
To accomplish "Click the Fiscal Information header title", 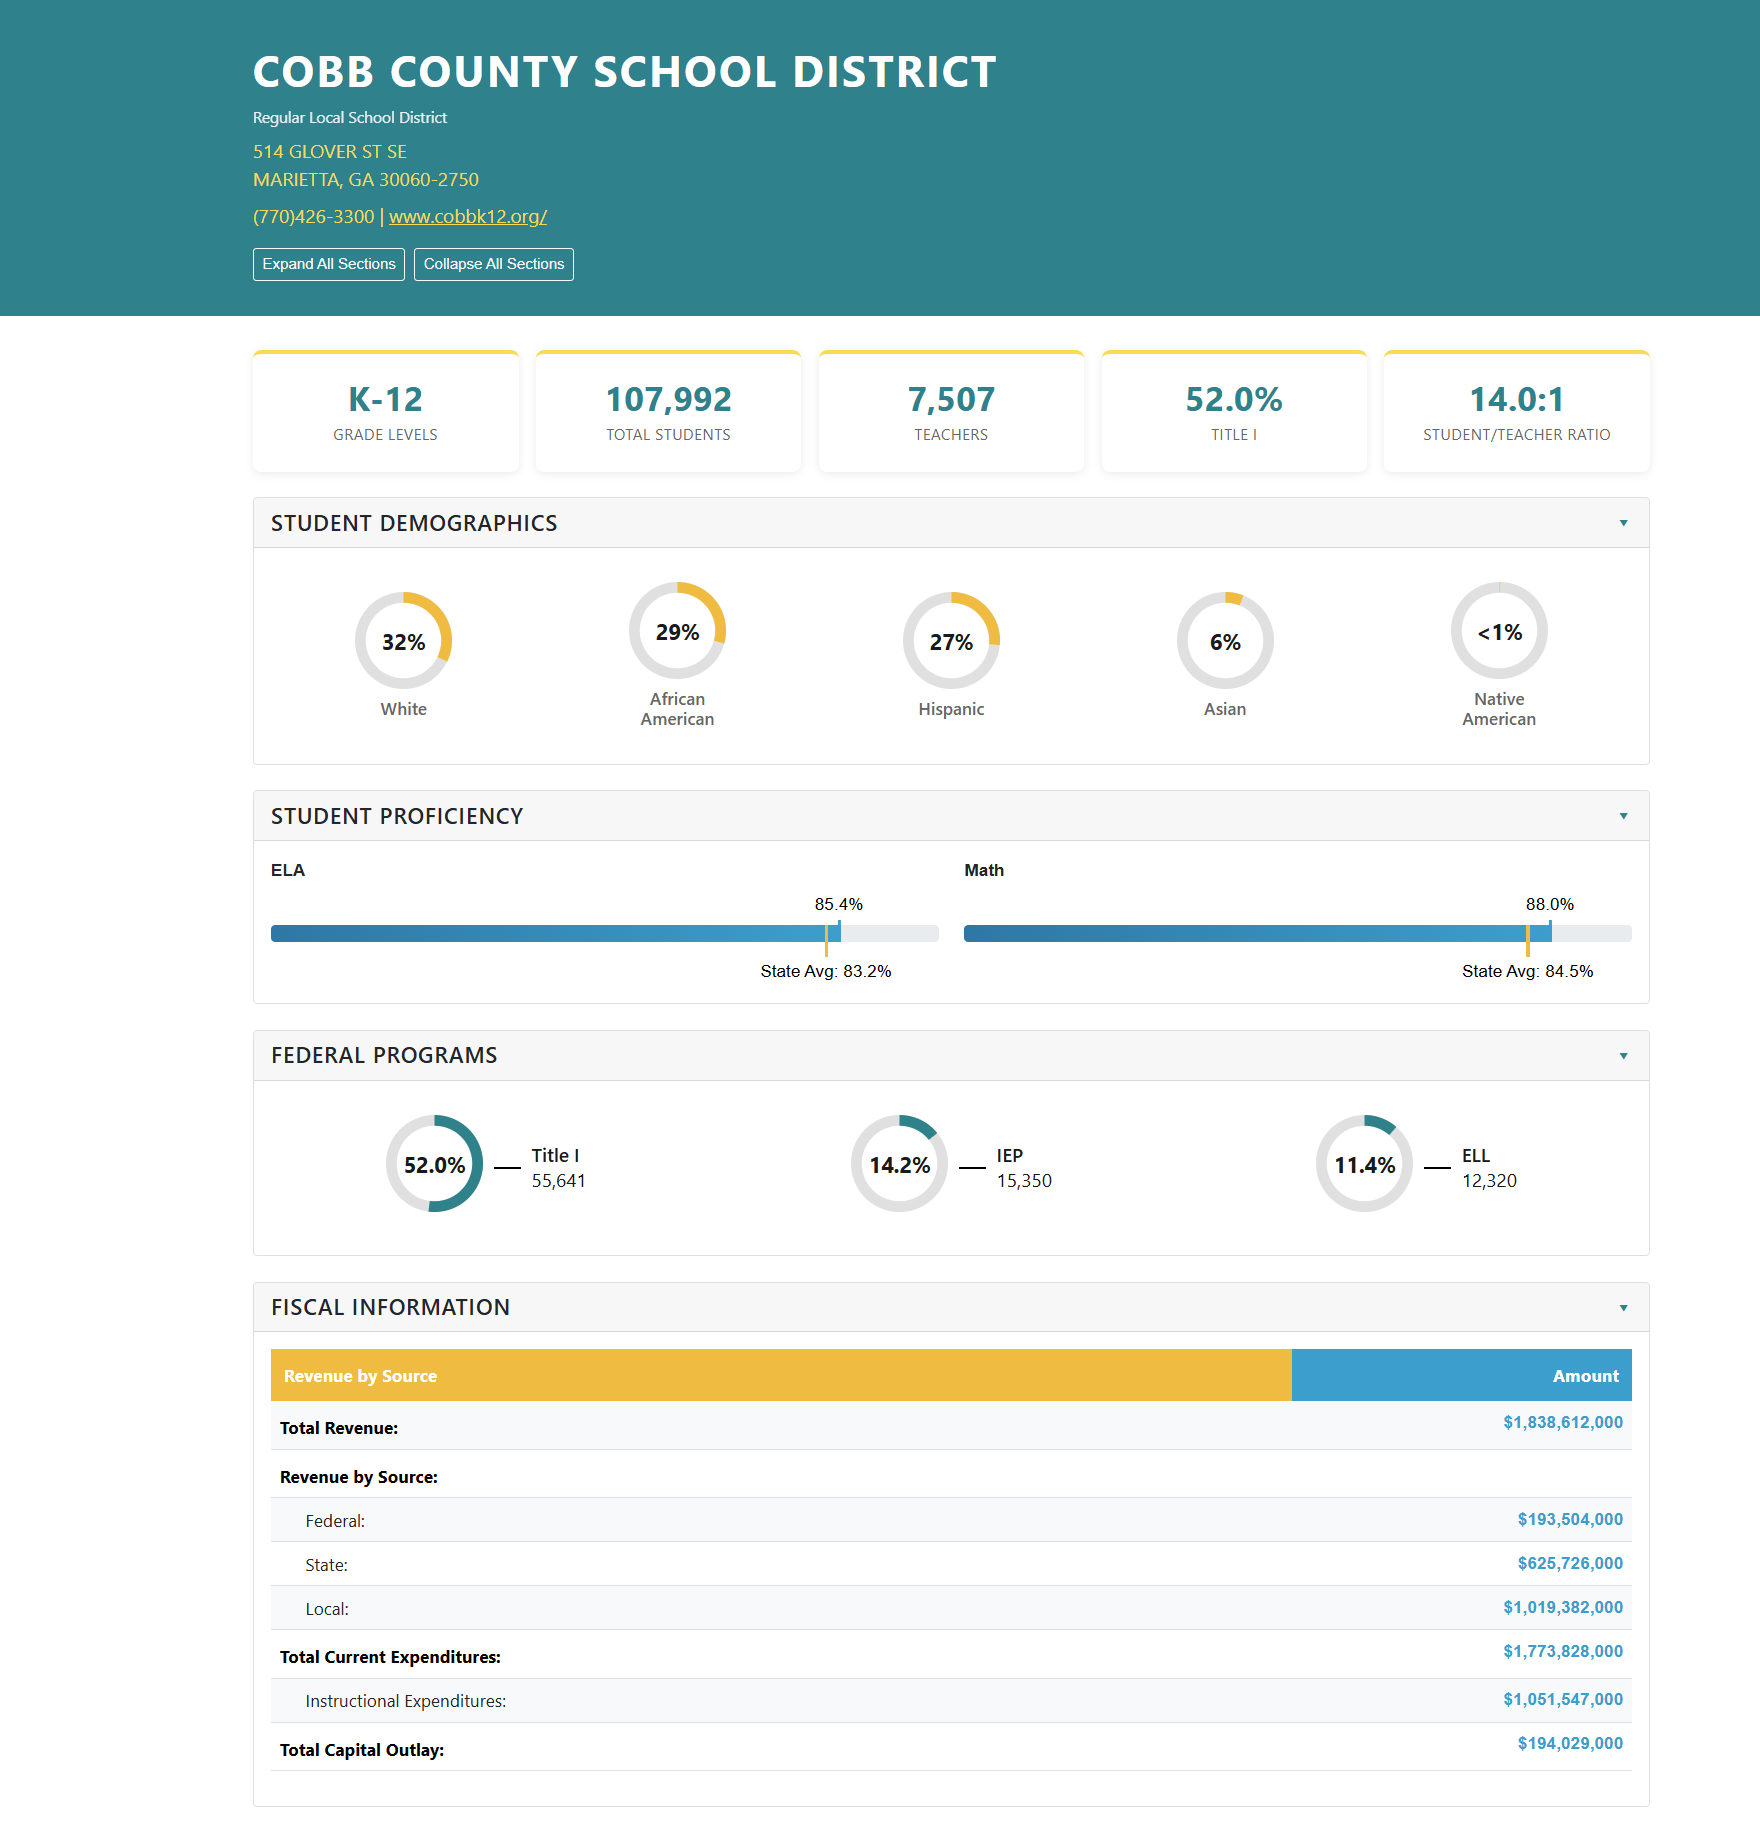I will tap(390, 1308).
